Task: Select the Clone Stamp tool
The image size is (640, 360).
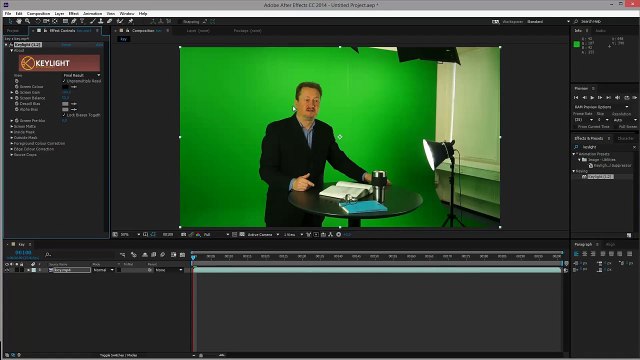Action: [x=101, y=21]
